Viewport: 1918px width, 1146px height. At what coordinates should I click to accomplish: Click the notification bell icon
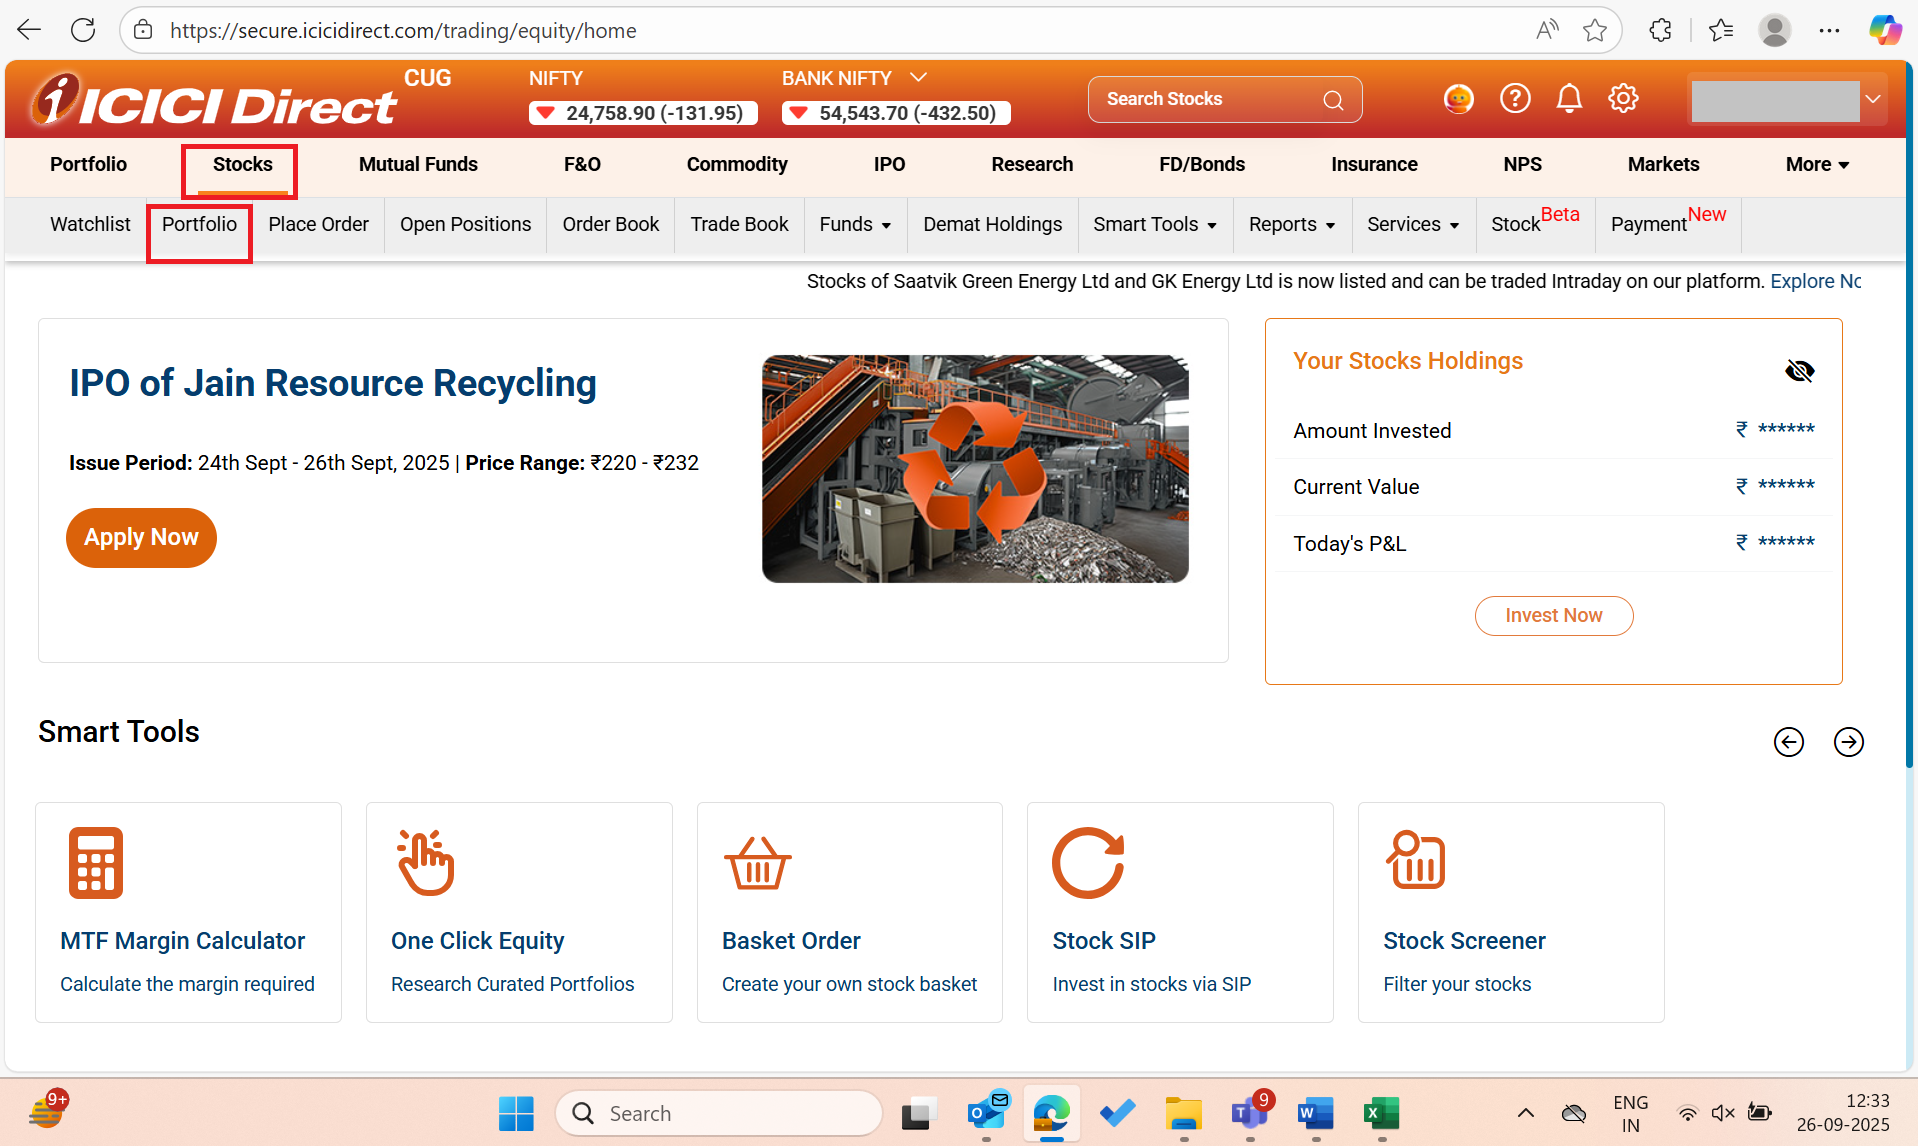(1569, 99)
